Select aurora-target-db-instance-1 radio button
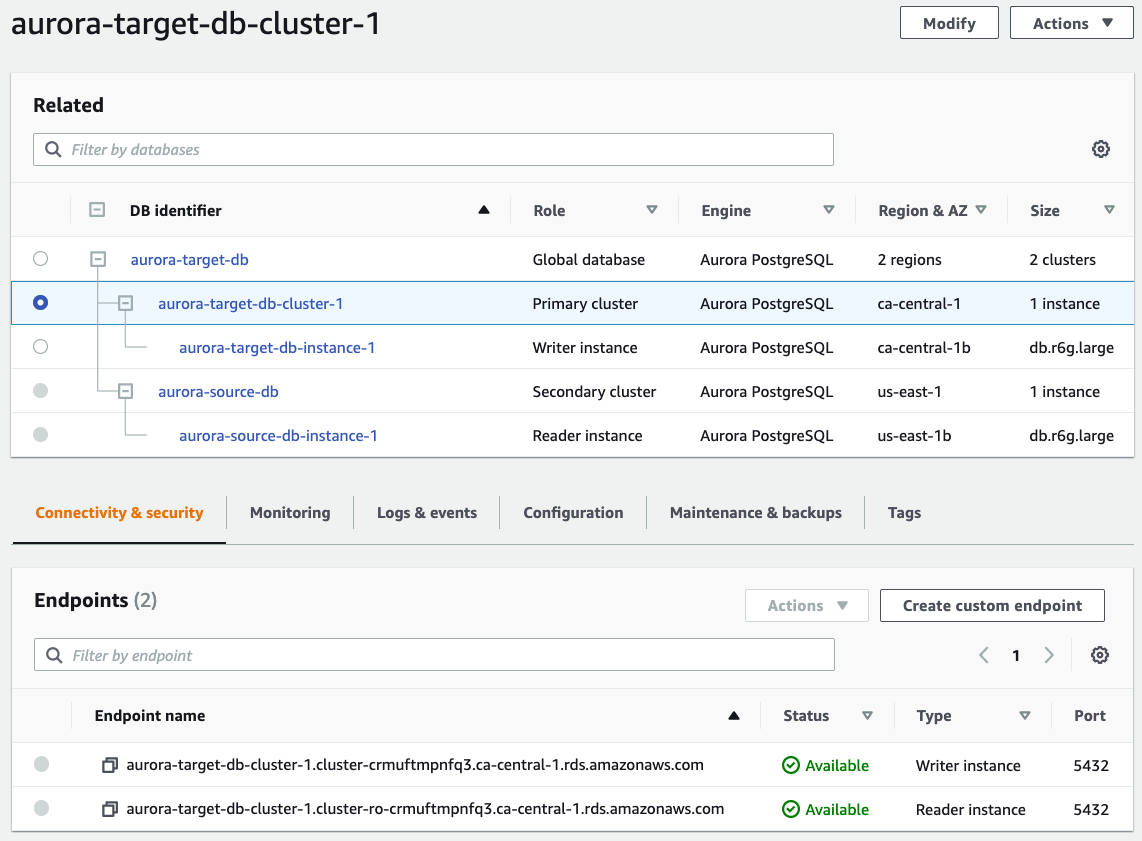This screenshot has width=1142, height=841. coord(40,347)
